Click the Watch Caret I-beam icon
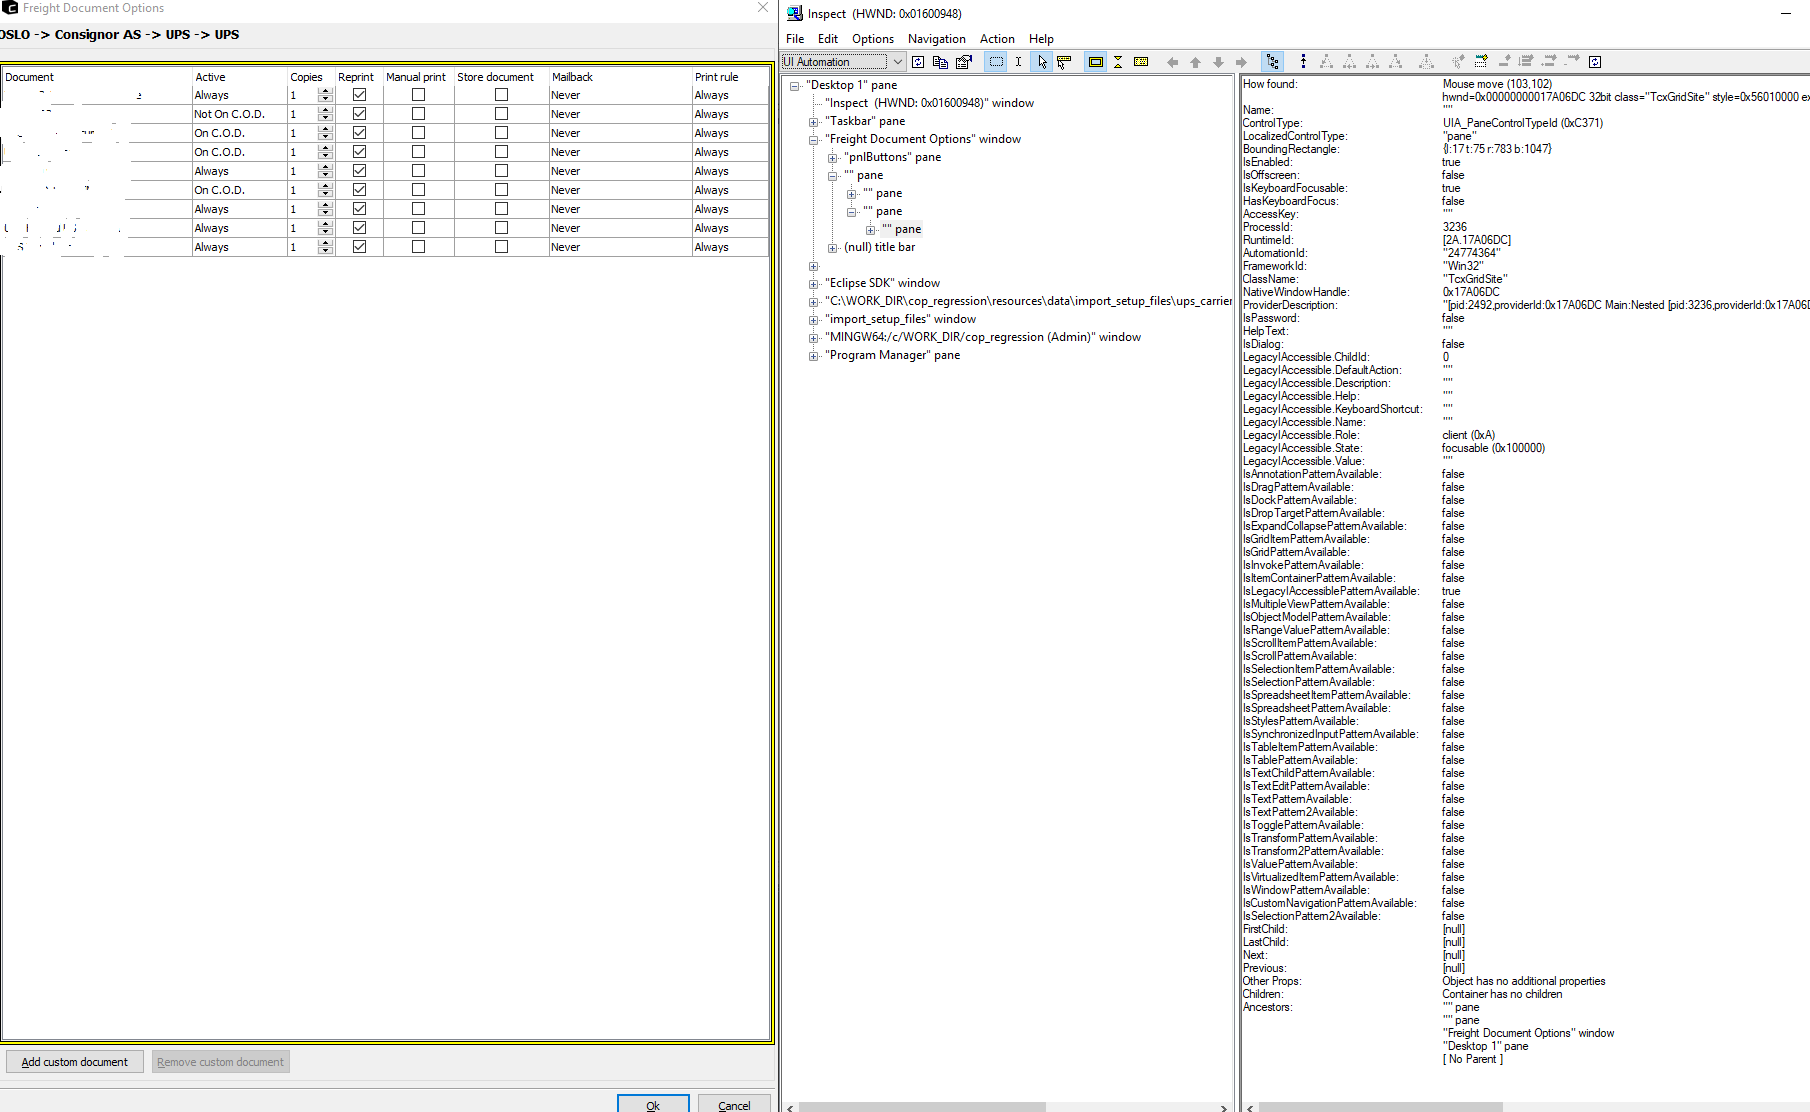1810x1112 pixels. (1018, 61)
